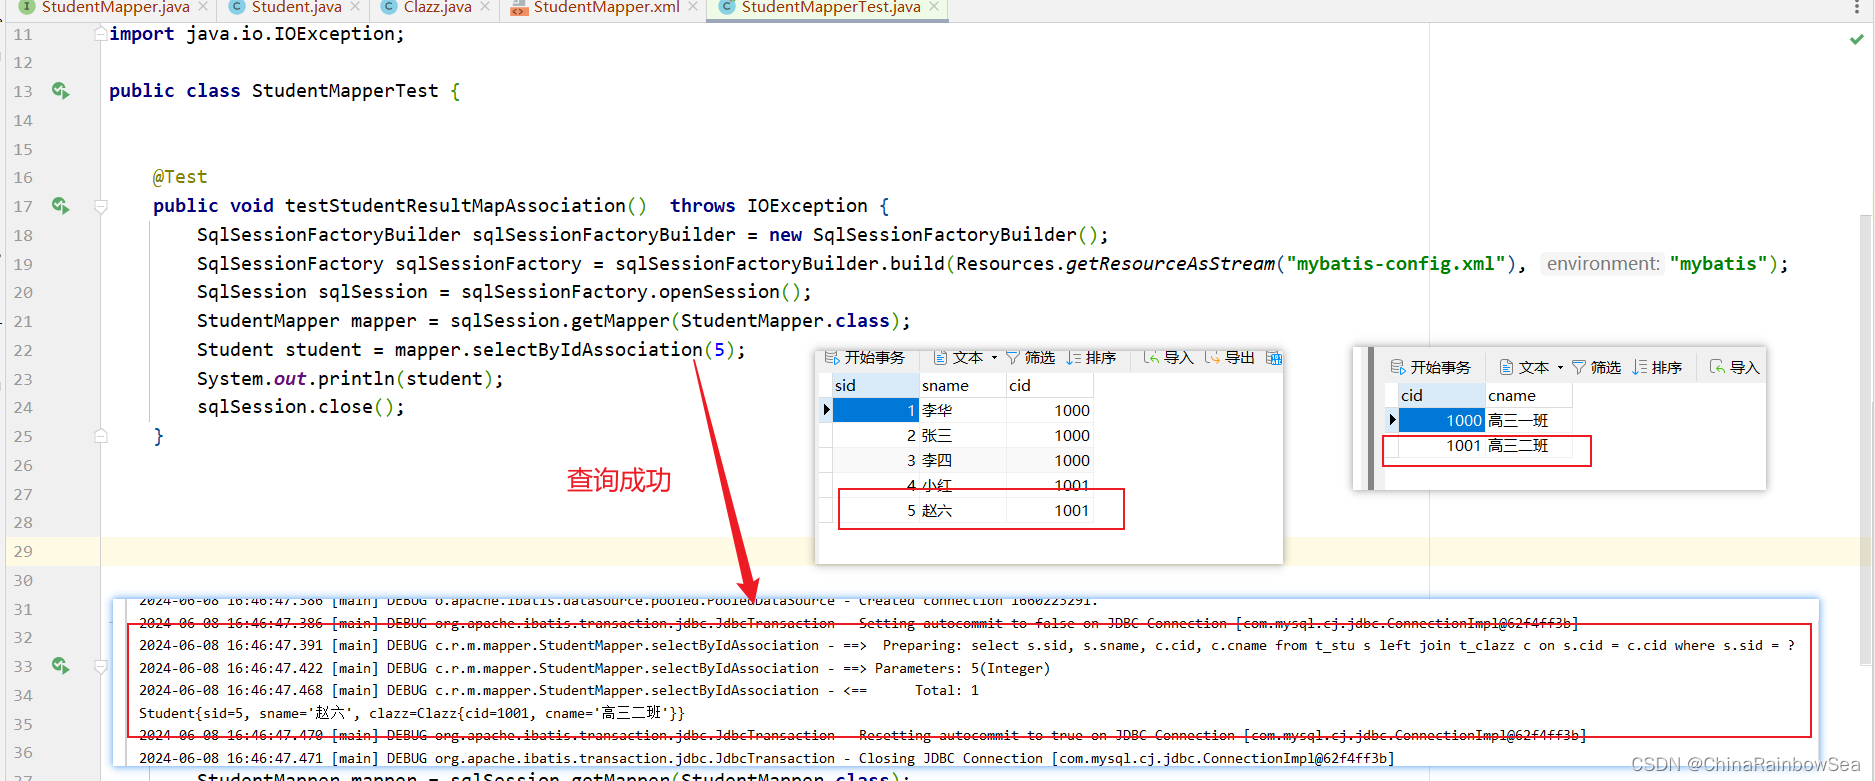This screenshot has height=781, width=1875.
Task: Click 开始事务 in class table toolbar
Action: (x=1431, y=367)
